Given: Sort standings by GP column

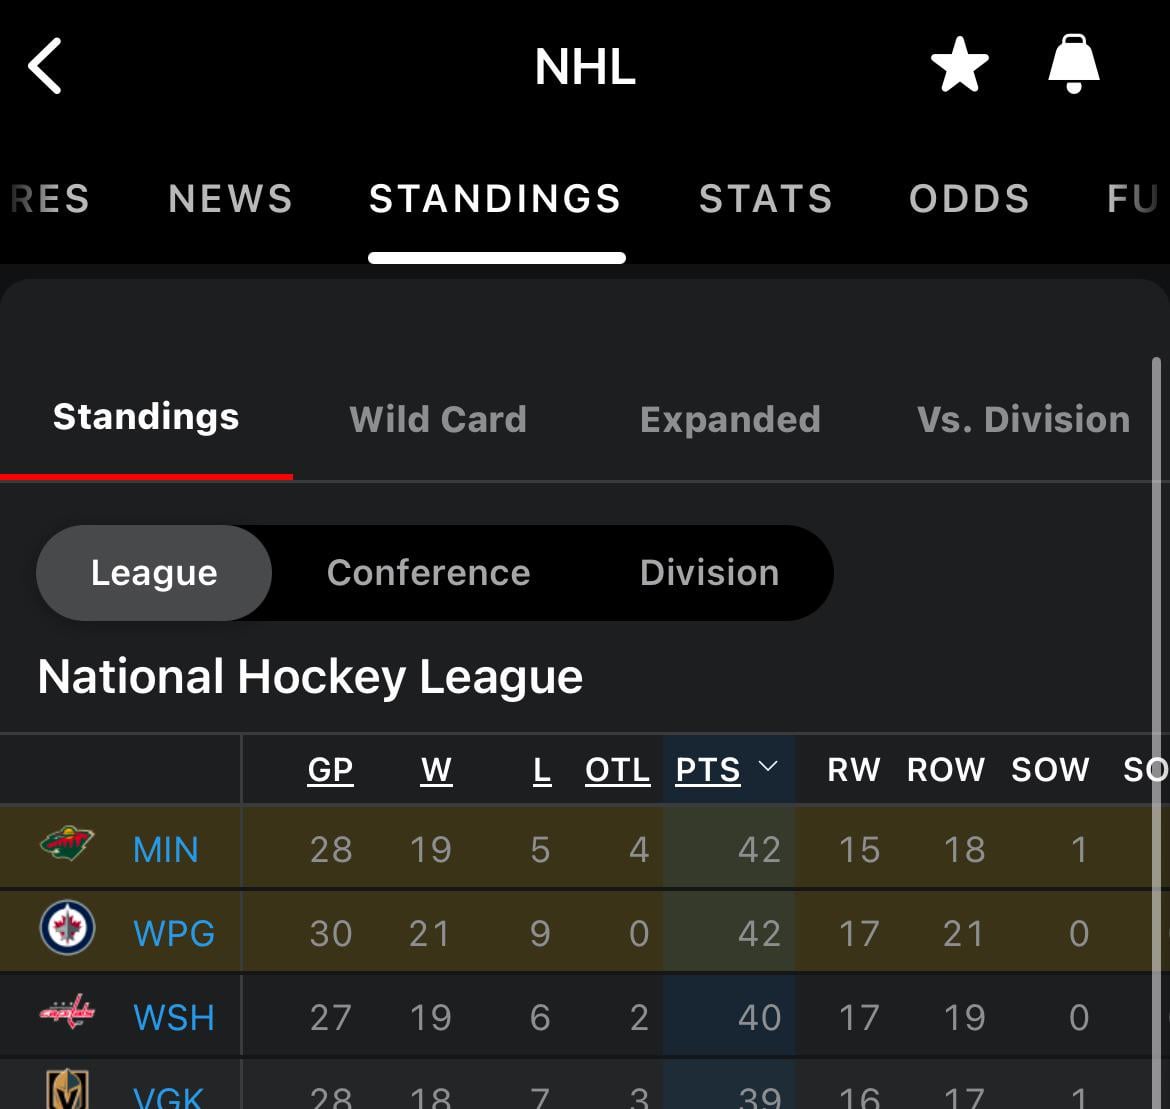Looking at the screenshot, I should coord(330,770).
